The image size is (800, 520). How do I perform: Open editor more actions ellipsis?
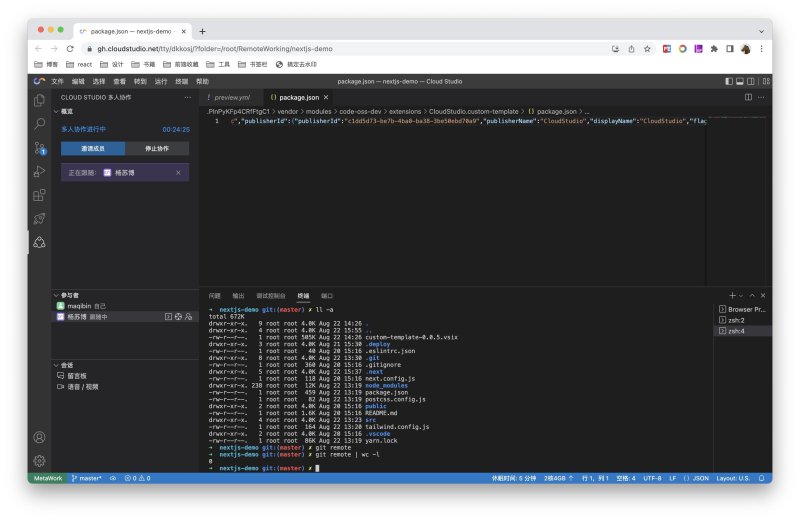761,97
